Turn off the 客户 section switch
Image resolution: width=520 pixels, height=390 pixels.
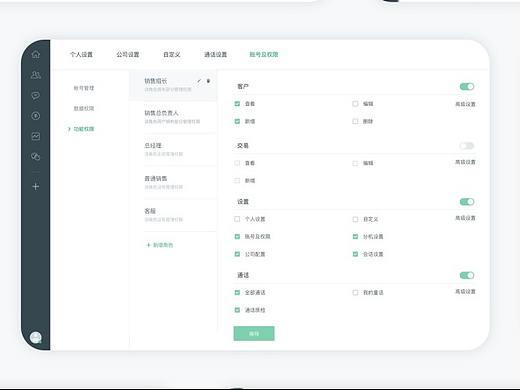coord(467,87)
